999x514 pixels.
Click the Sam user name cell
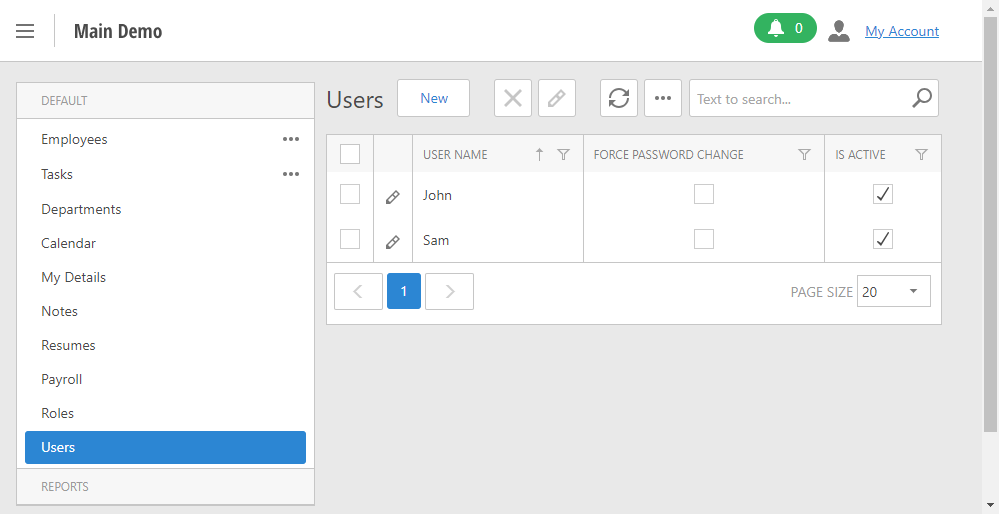pyautogui.click(x=498, y=240)
